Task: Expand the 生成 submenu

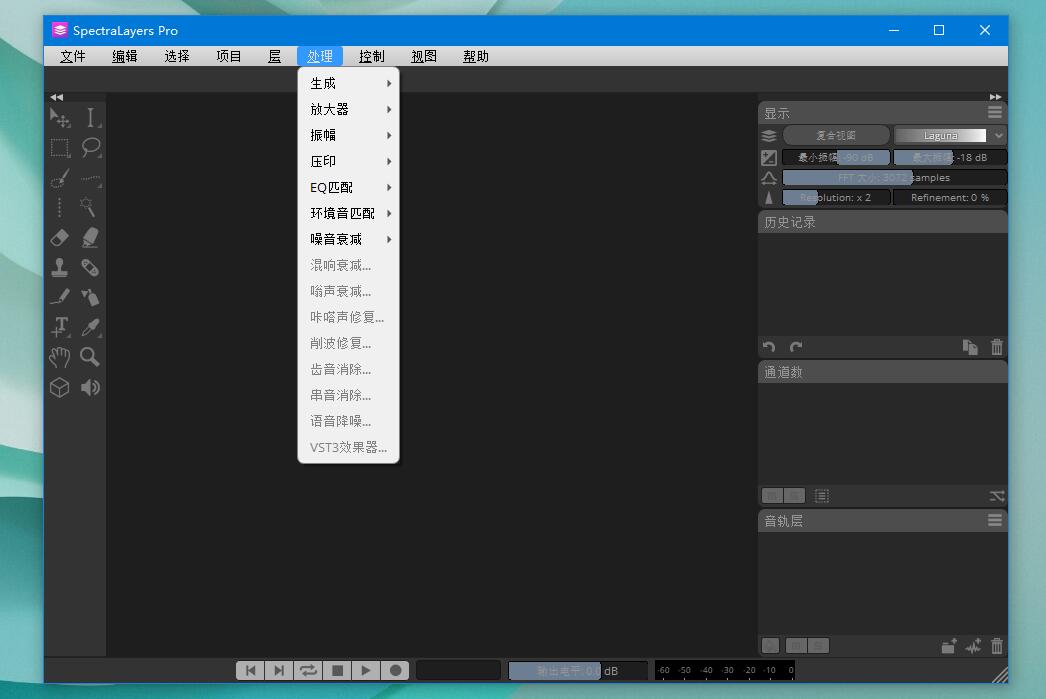Action: coord(348,83)
